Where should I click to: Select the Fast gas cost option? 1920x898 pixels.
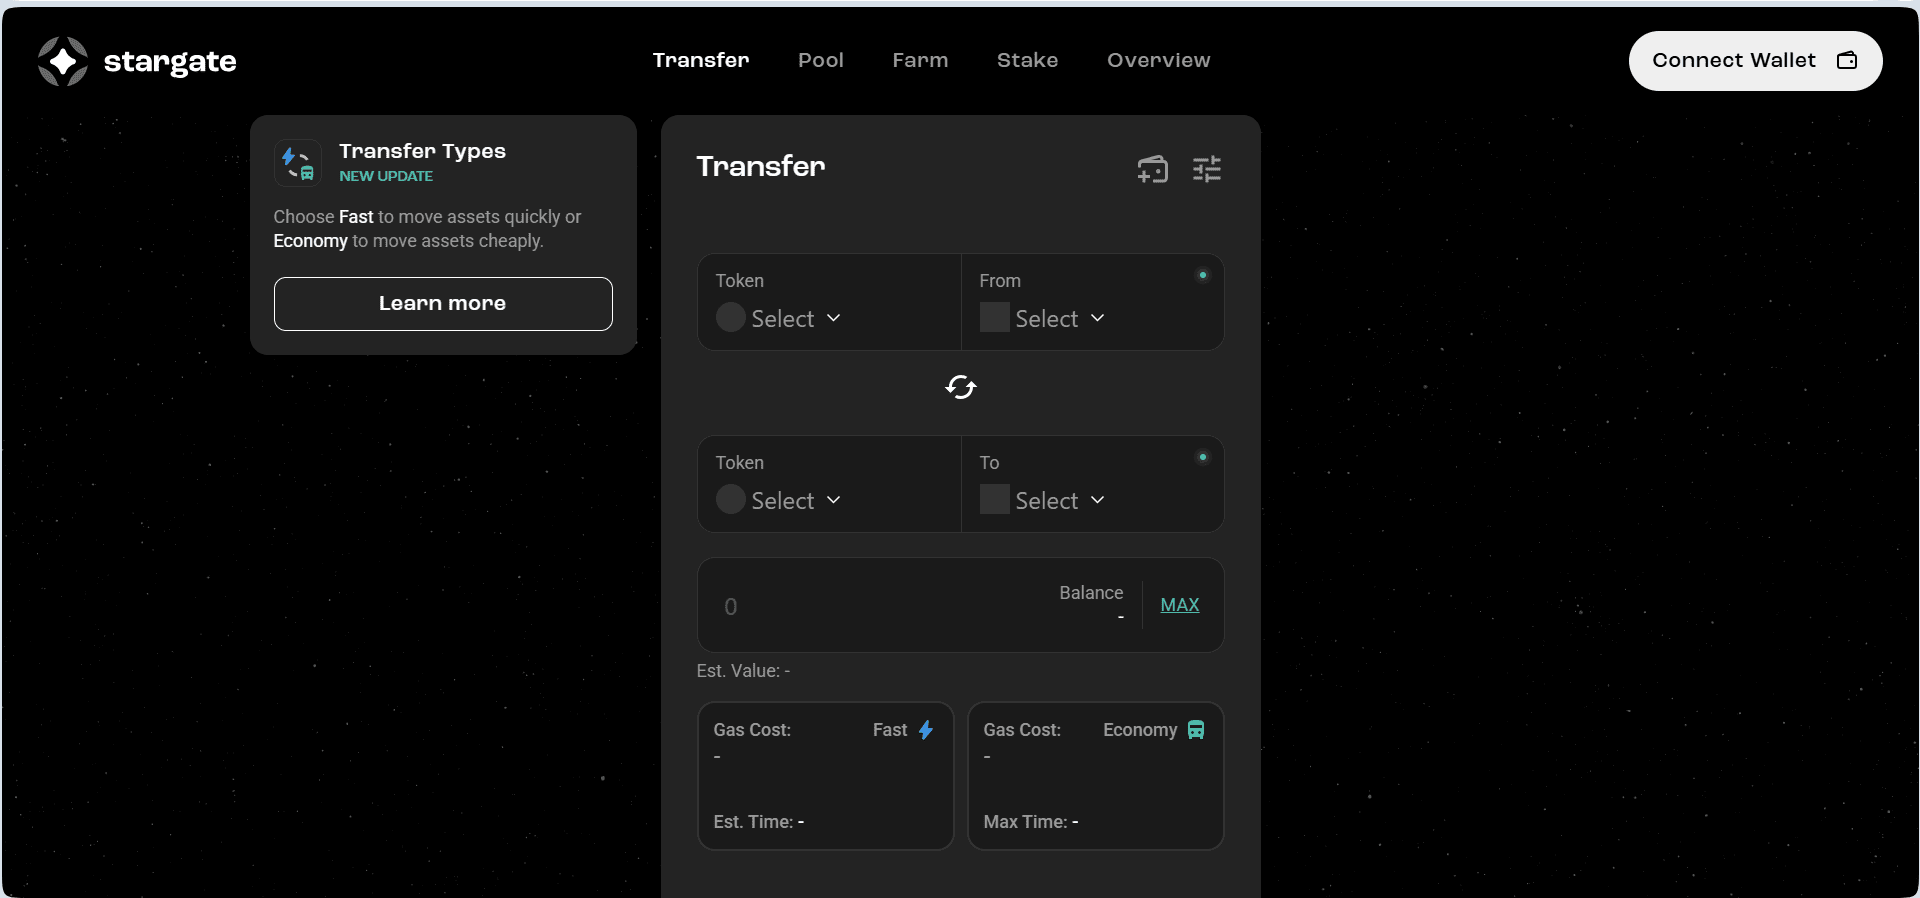(x=826, y=776)
